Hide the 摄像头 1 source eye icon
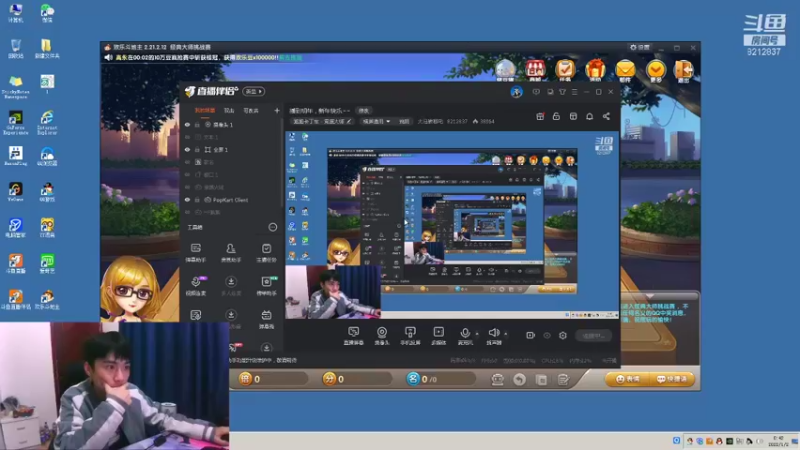 click(187, 124)
